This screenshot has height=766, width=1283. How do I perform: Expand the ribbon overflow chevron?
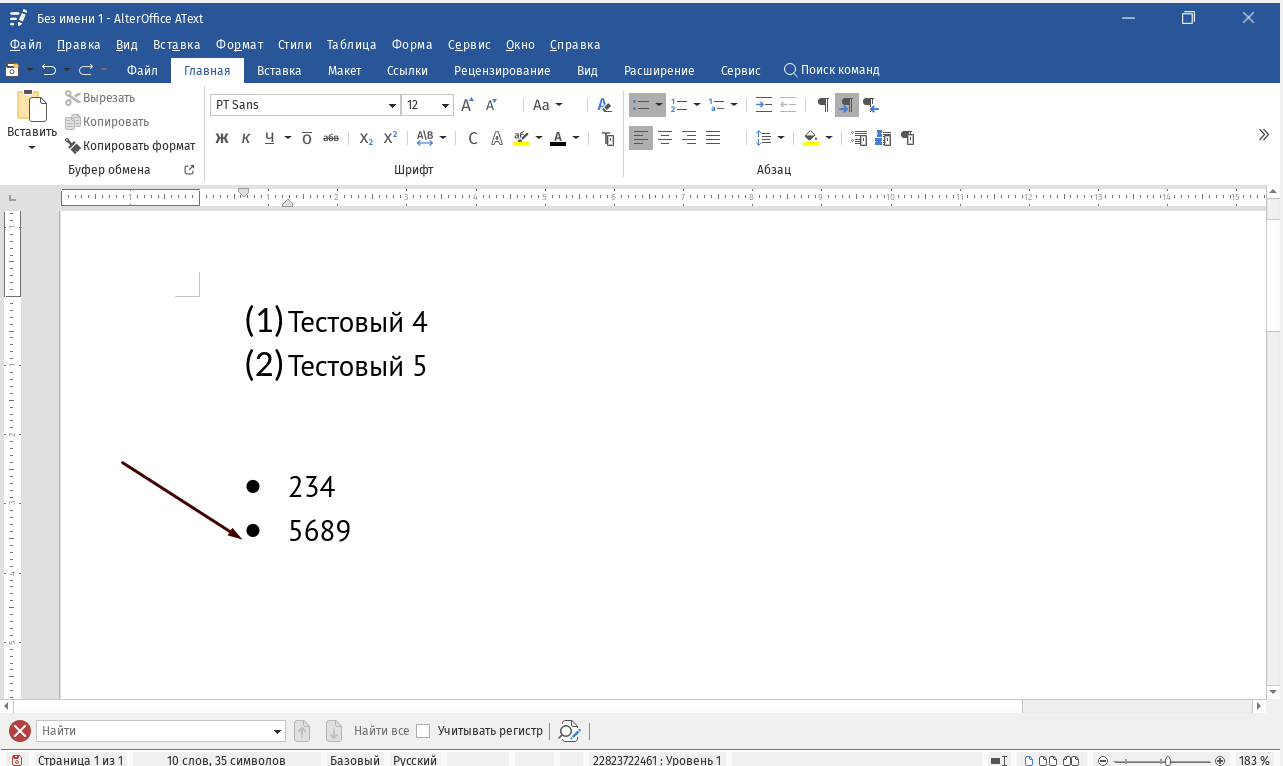(1264, 135)
